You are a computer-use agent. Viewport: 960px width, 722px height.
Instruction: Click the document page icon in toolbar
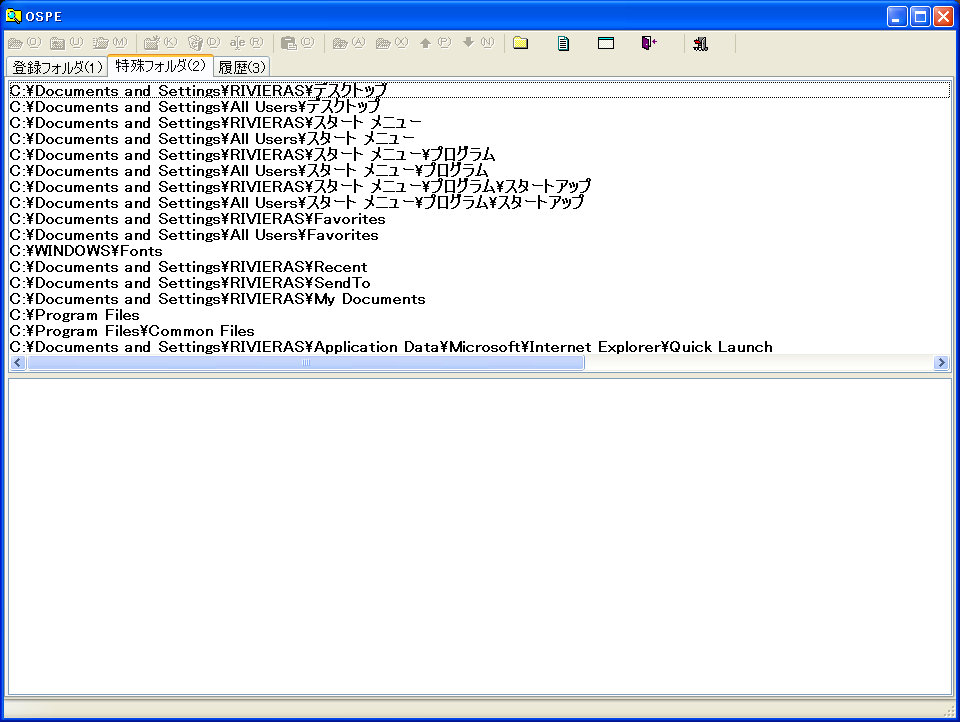tap(563, 43)
